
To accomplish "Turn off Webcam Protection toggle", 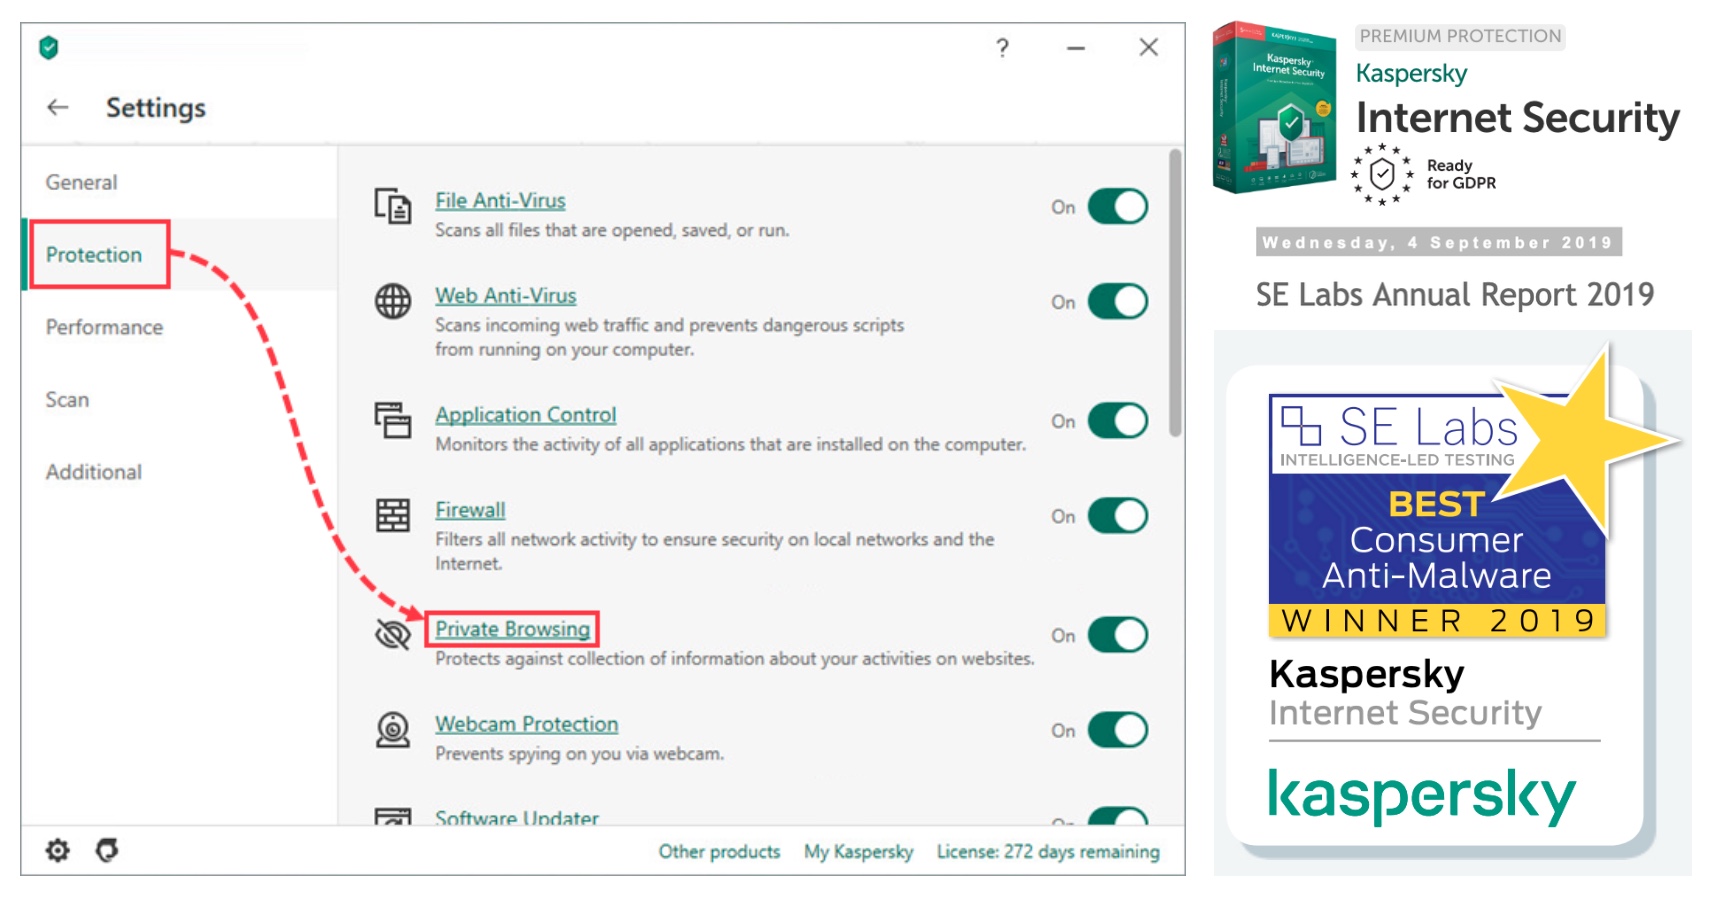I will pos(1118,730).
